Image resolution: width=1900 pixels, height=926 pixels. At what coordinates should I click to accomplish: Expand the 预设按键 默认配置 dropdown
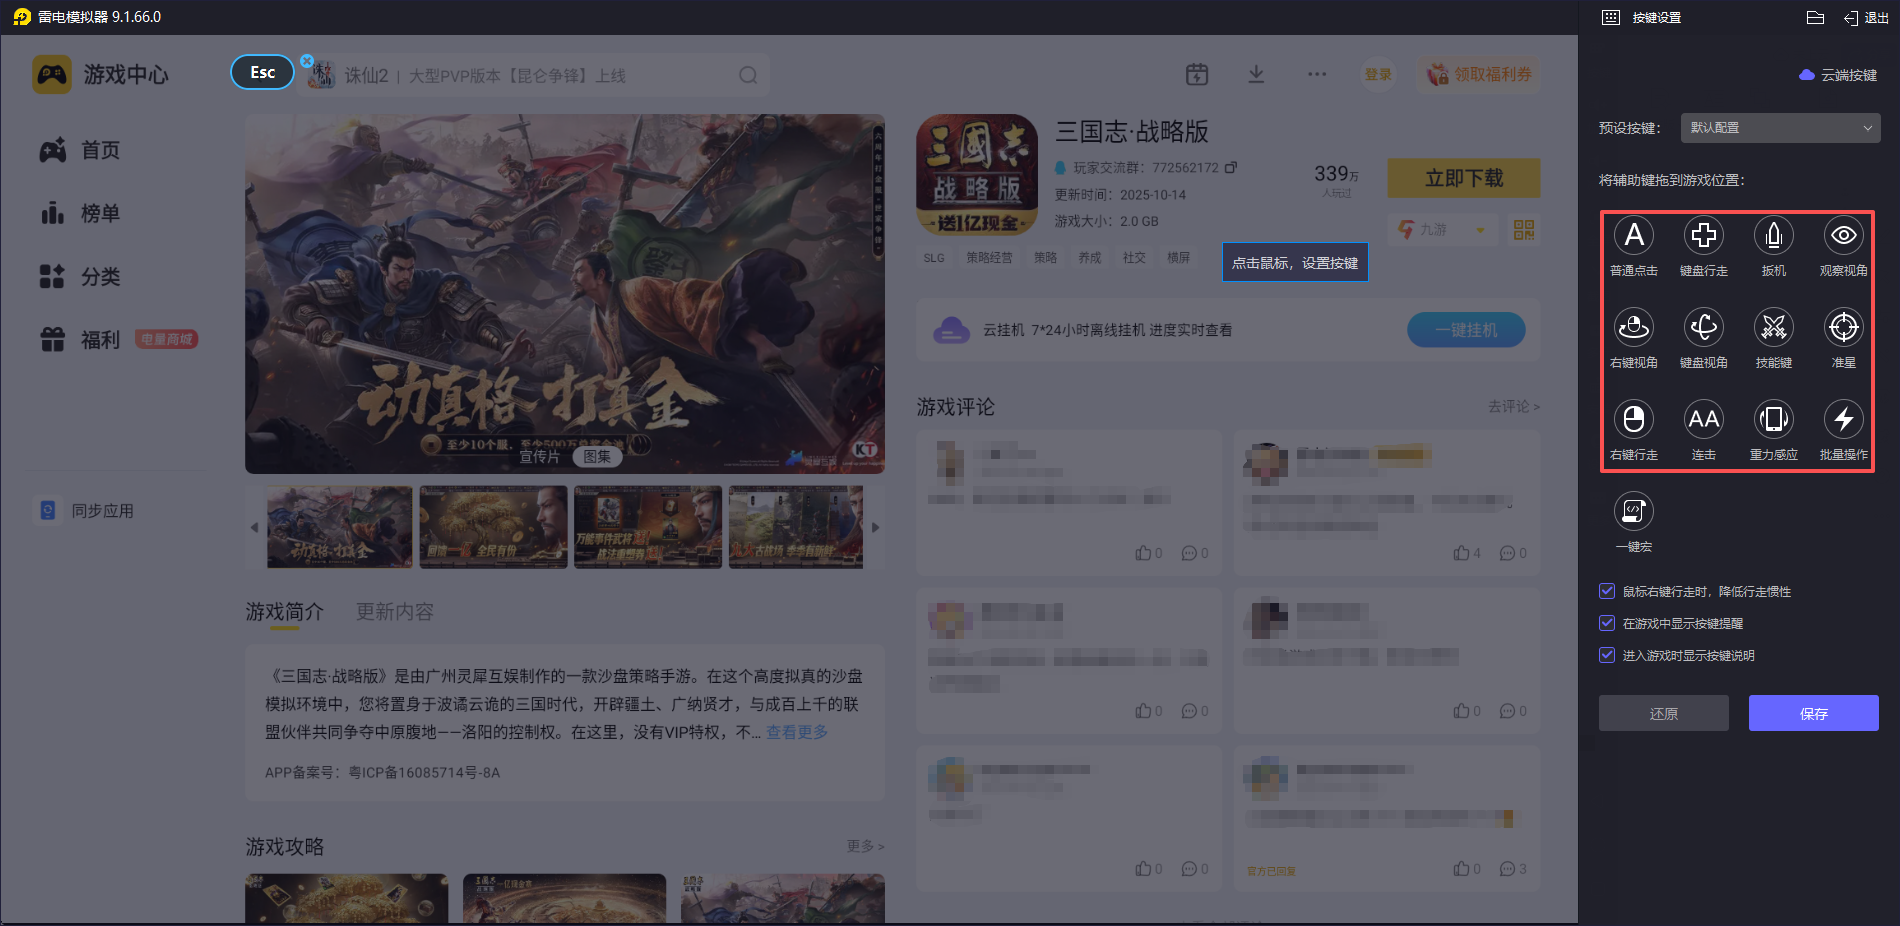[x=1780, y=128]
